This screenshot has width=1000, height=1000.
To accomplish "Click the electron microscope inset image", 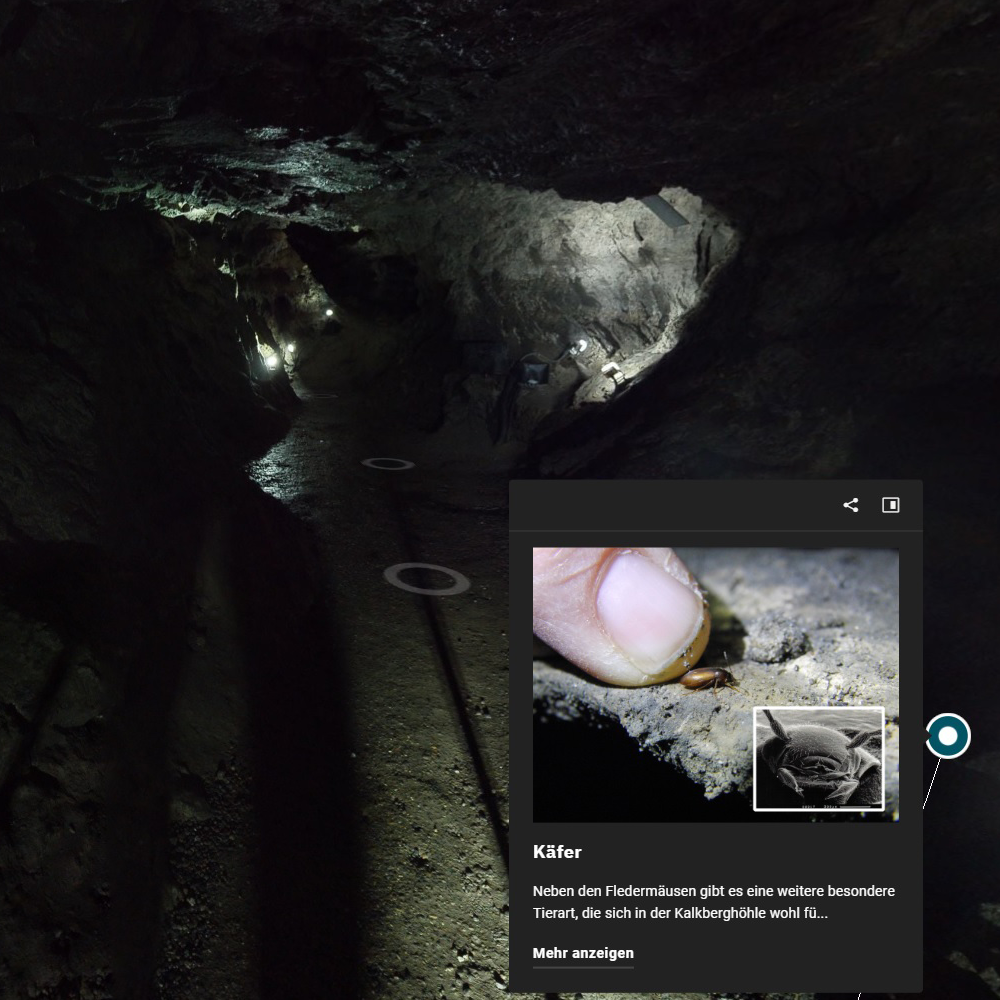I will (x=818, y=758).
